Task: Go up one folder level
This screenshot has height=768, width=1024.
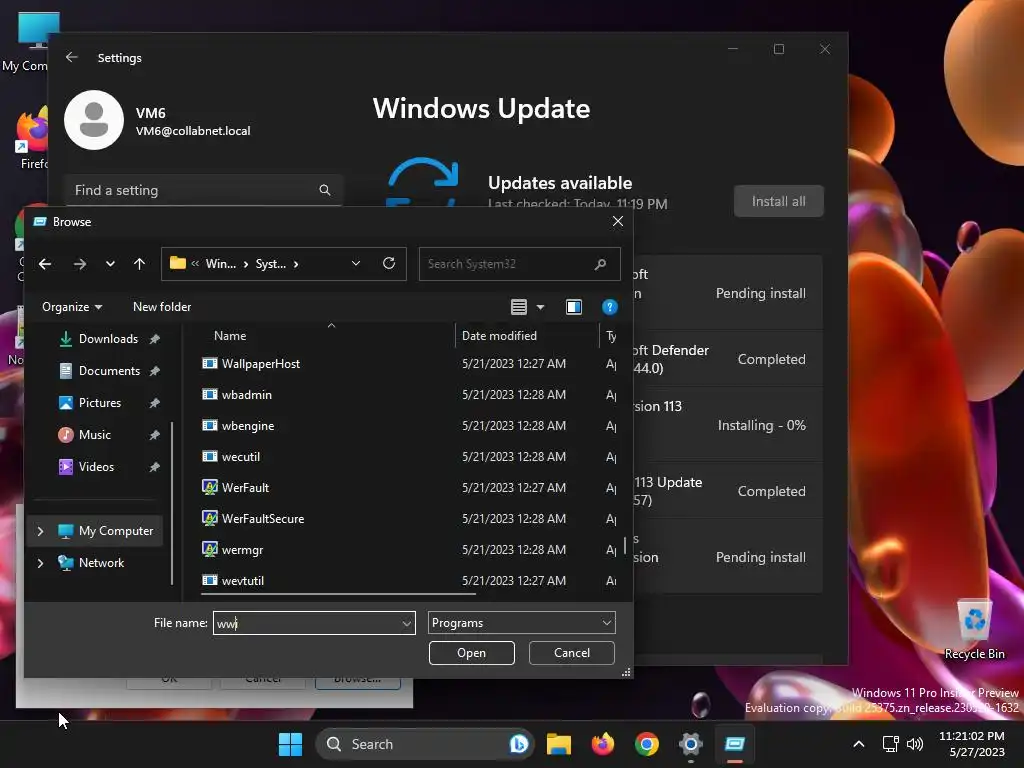Action: [x=139, y=264]
